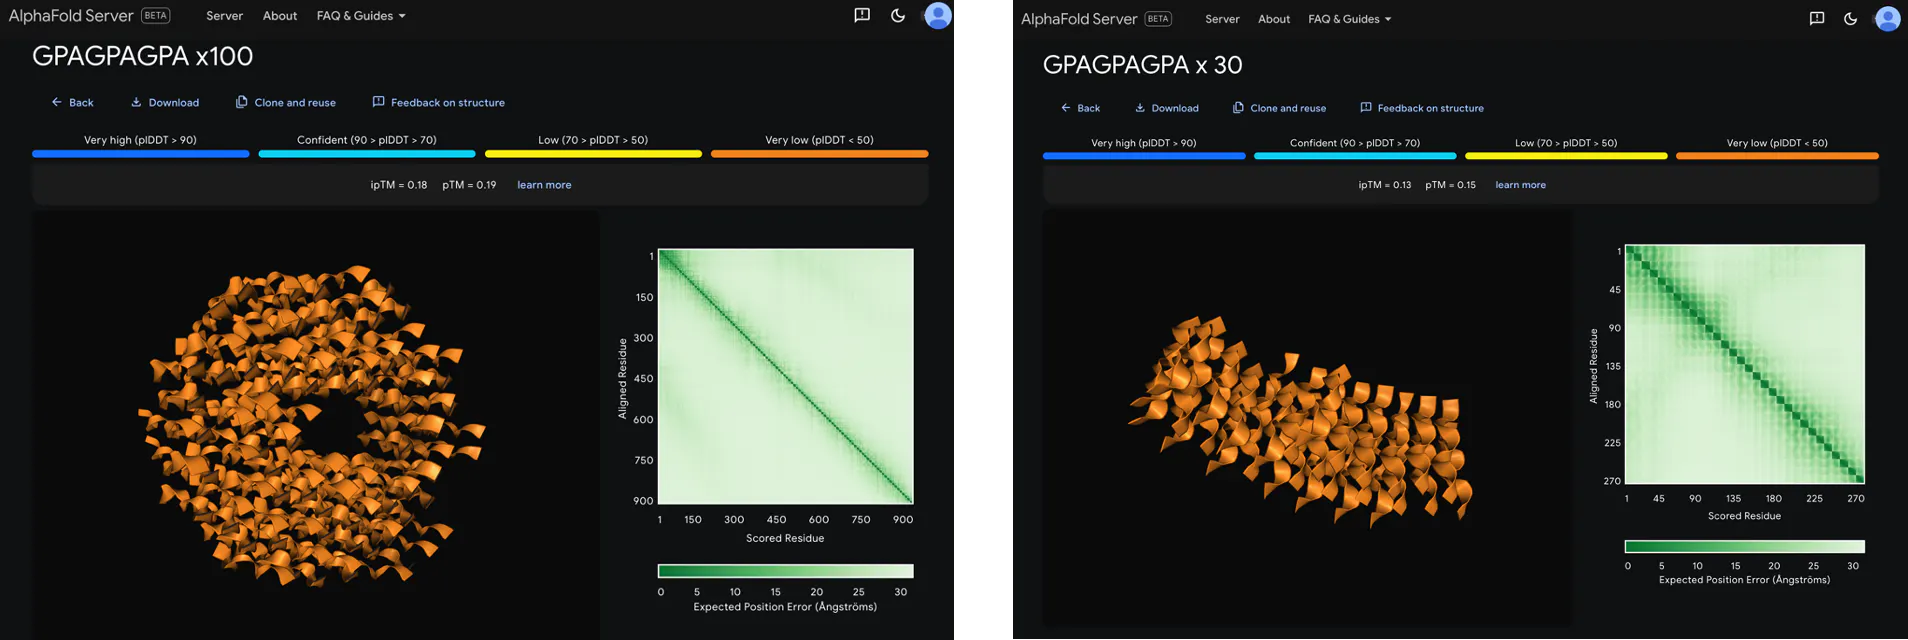Open user avatar in left window
Image resolution: width=1908 pixels, height=640 pixels.
[x=938, y=15]
